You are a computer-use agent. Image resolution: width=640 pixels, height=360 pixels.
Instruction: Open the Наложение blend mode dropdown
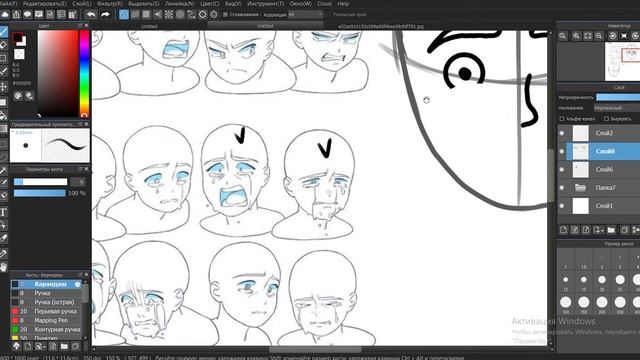coord(617,108)
